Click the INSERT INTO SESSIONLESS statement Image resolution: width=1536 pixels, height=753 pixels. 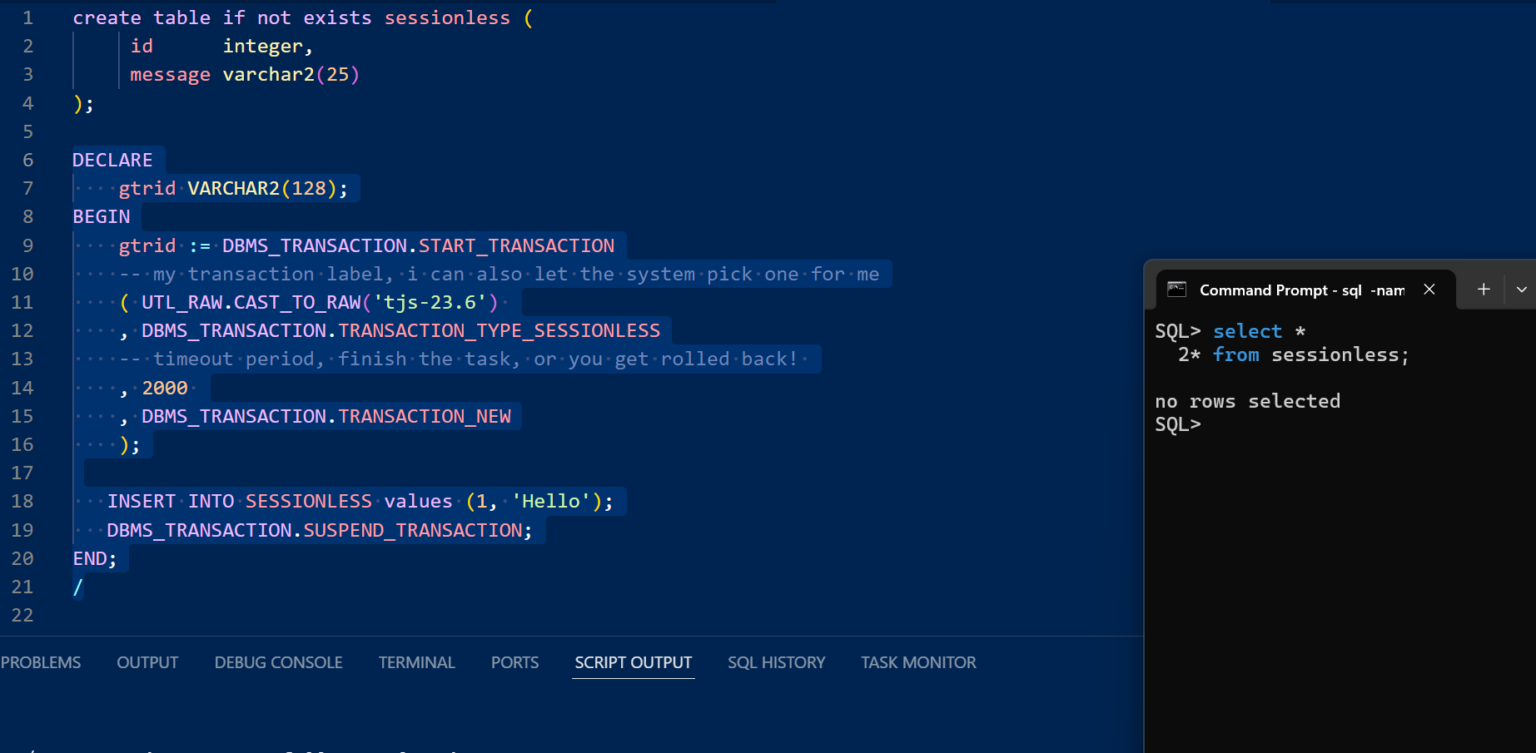[x=360, y=501]
